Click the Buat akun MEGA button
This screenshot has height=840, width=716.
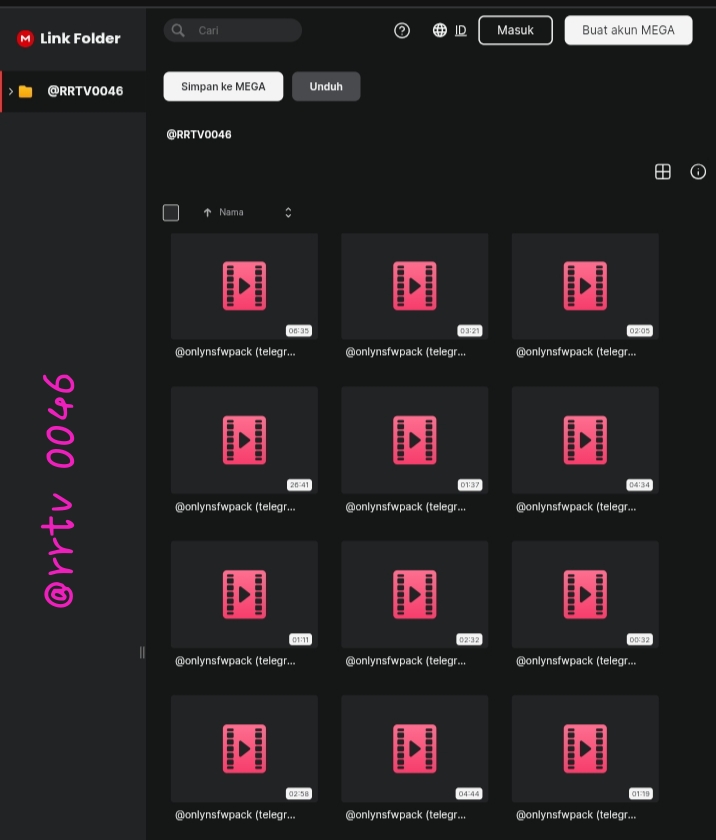[x=628, y=30]
